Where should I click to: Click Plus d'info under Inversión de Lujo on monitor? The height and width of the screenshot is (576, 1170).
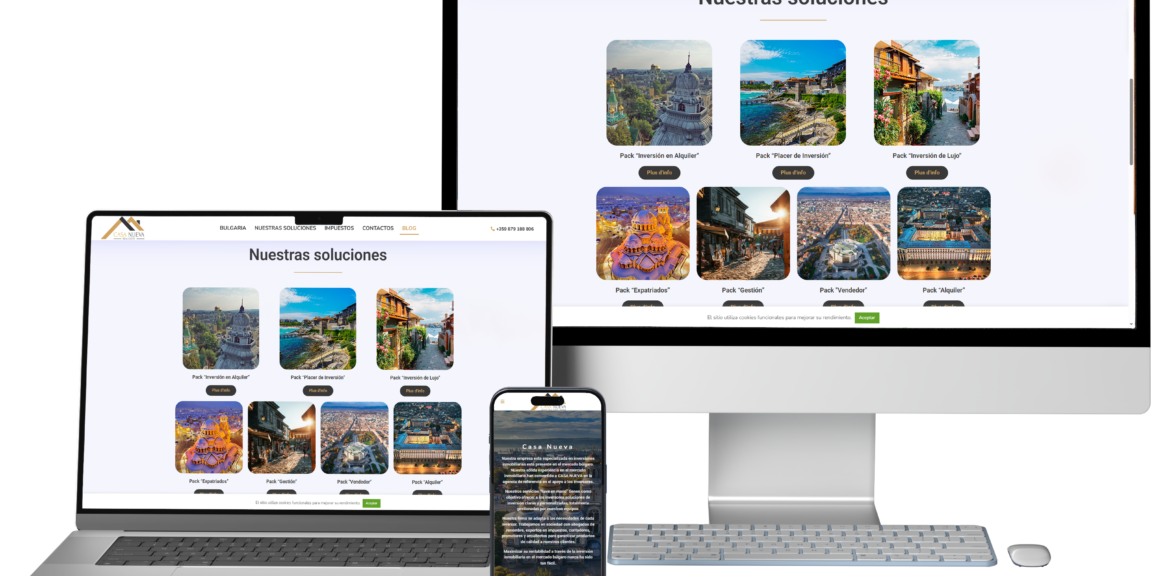click(x=927, y=172)
